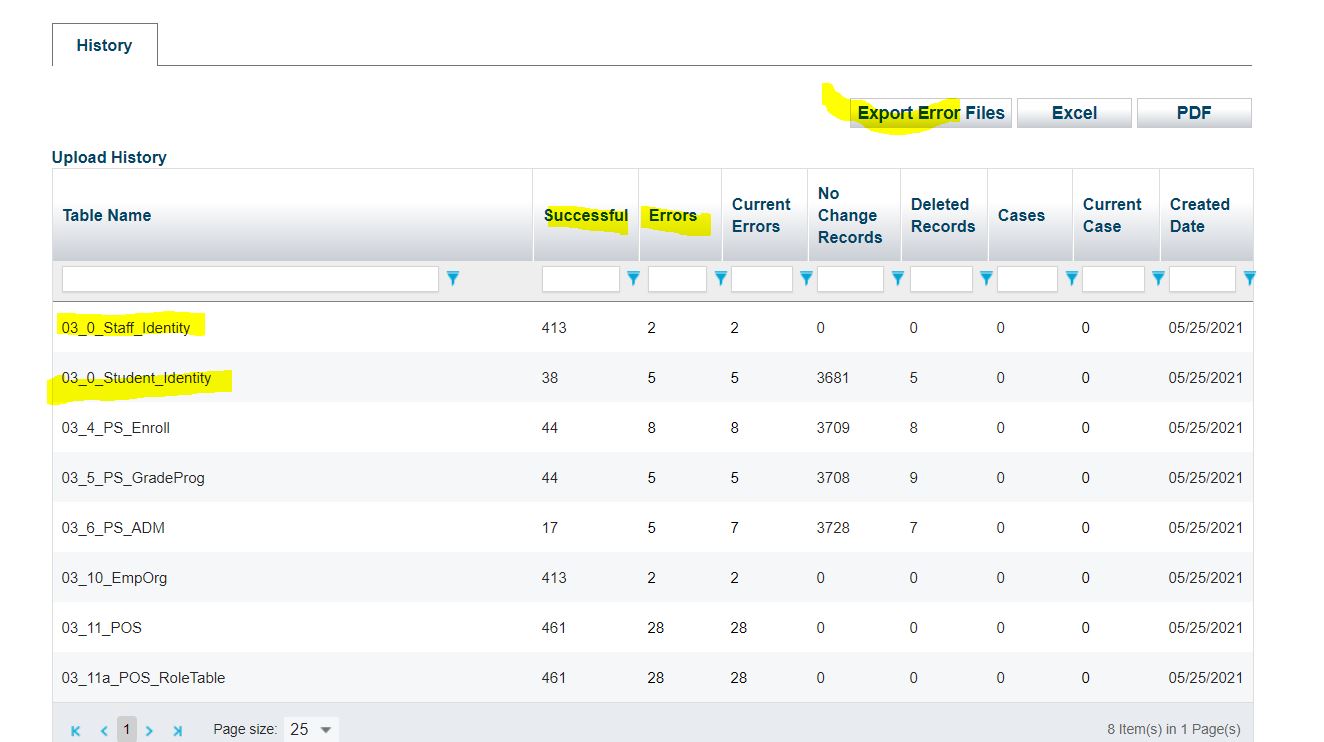Select the History tab
This screenshot has width=1324, height=742.
pos(104,45)
